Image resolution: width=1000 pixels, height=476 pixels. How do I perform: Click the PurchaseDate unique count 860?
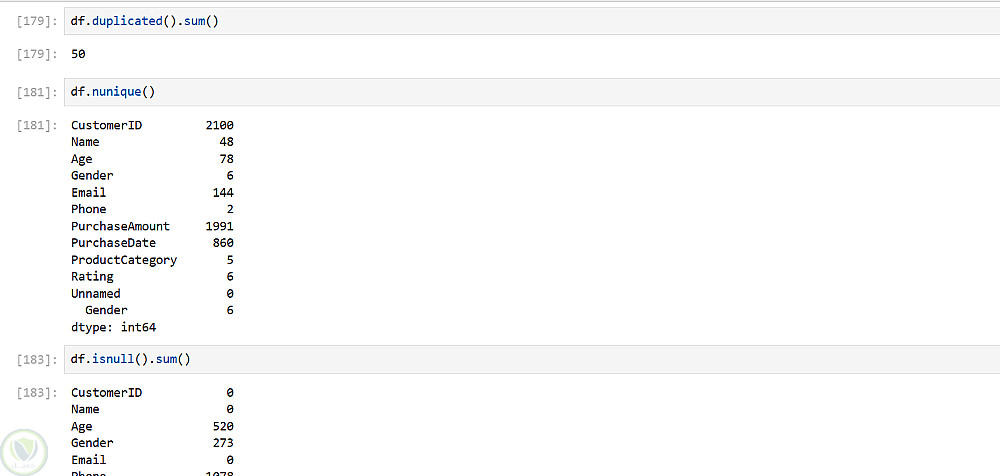223,243
